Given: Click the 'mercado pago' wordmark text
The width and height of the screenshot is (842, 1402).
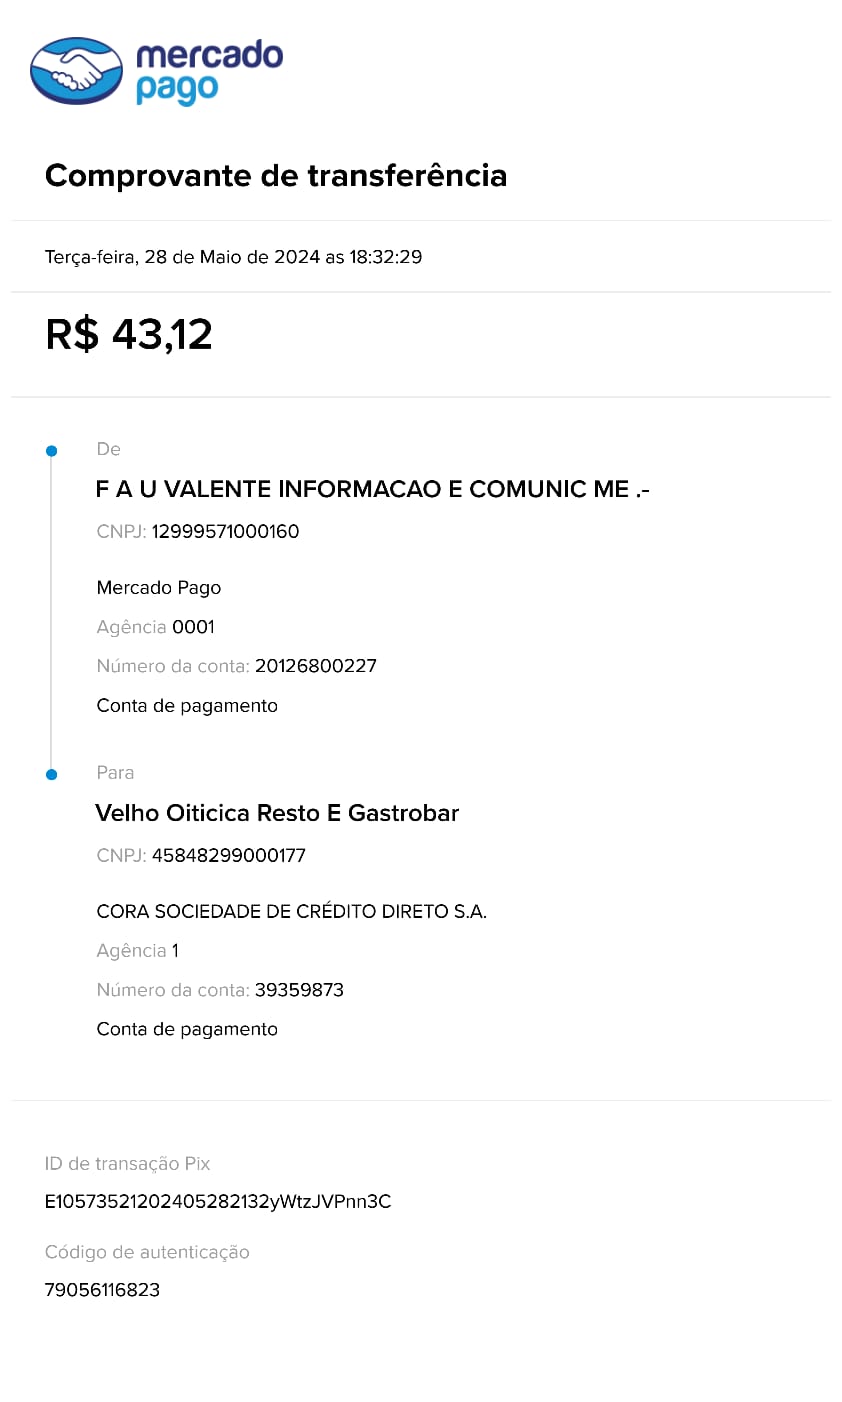Looking at the screenshot, I should pyautogui.click(x=209, y=72).
